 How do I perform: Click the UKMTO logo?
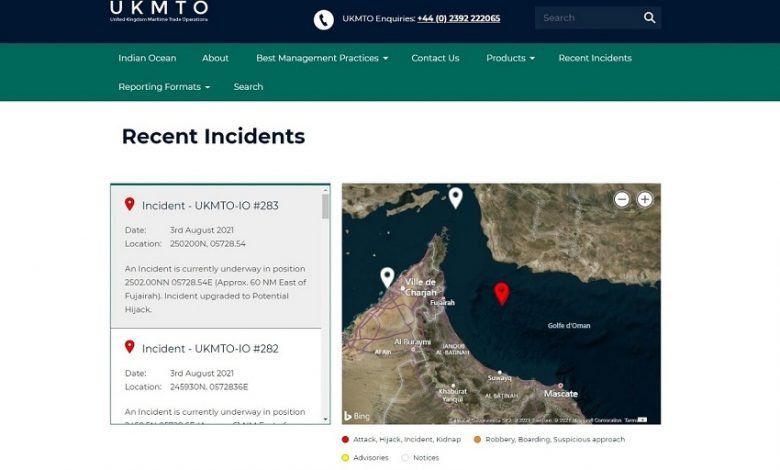point(159,12)
